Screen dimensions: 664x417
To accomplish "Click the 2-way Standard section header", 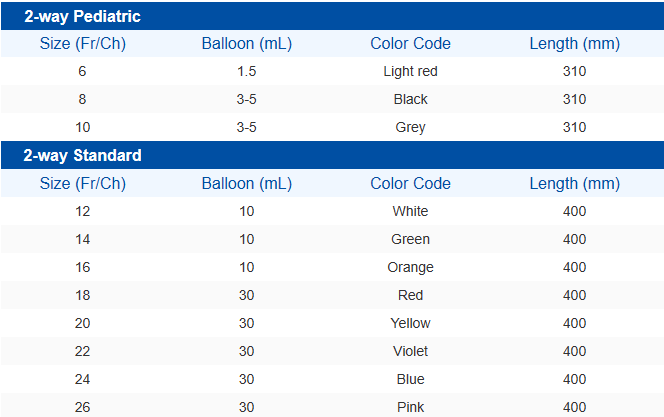I will pyautogui.click(x=82, y=156).
